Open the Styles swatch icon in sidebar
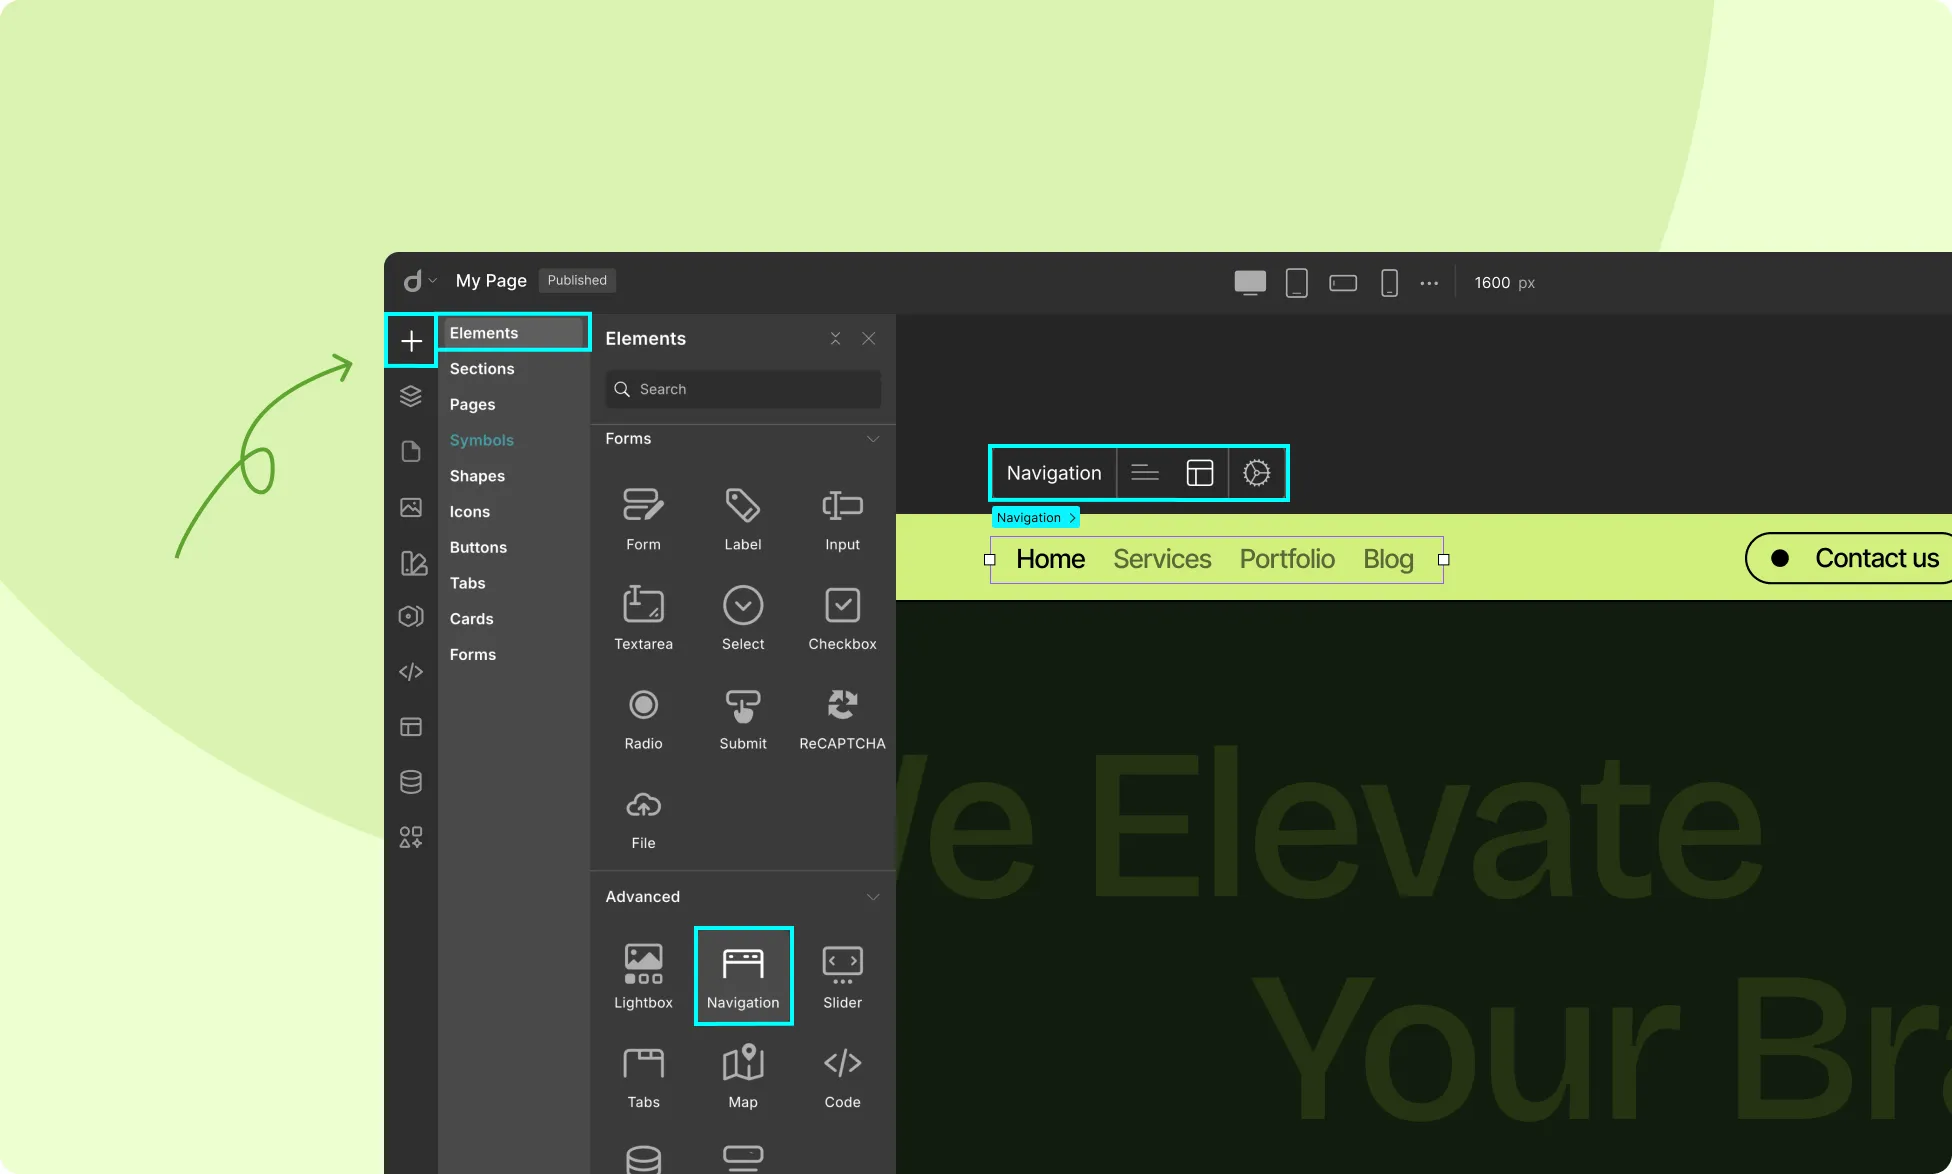1952x1174 pixels. 413,563
